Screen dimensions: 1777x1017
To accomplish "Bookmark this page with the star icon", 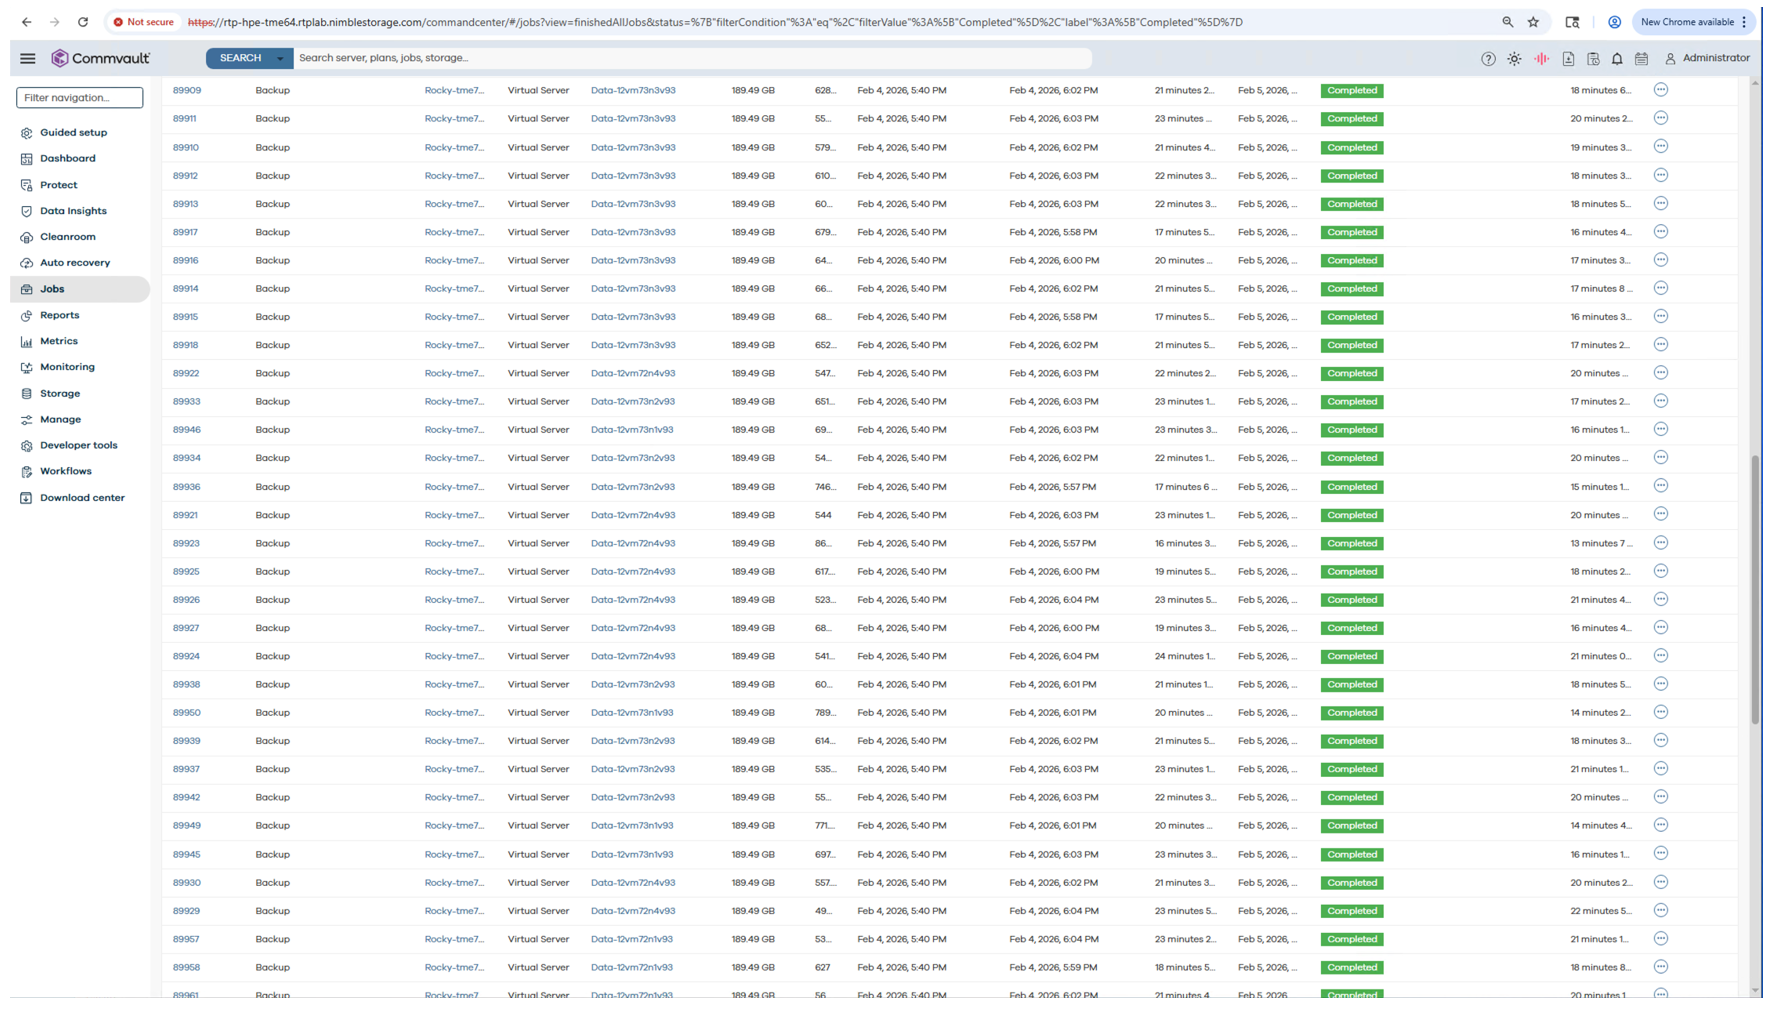I will [x=1533, y=22].
